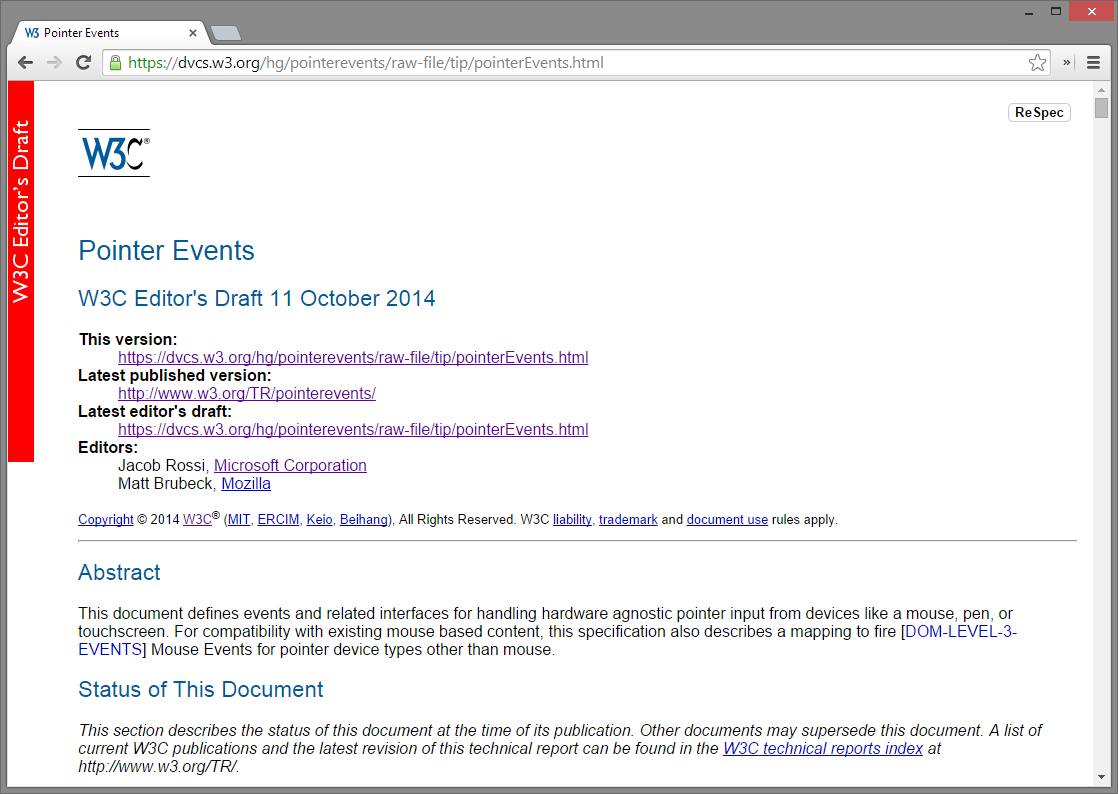
Task: Open the latest published version link
Action: [x=246, y=393]
